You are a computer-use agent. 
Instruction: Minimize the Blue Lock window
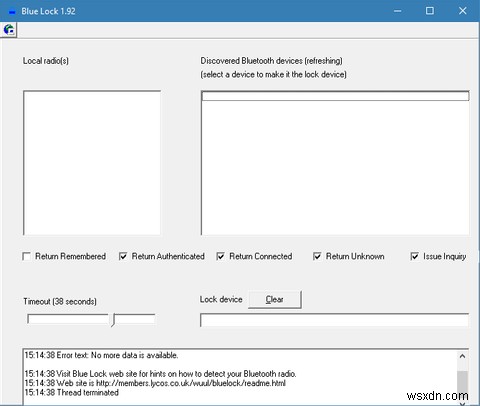pos(397,11)
